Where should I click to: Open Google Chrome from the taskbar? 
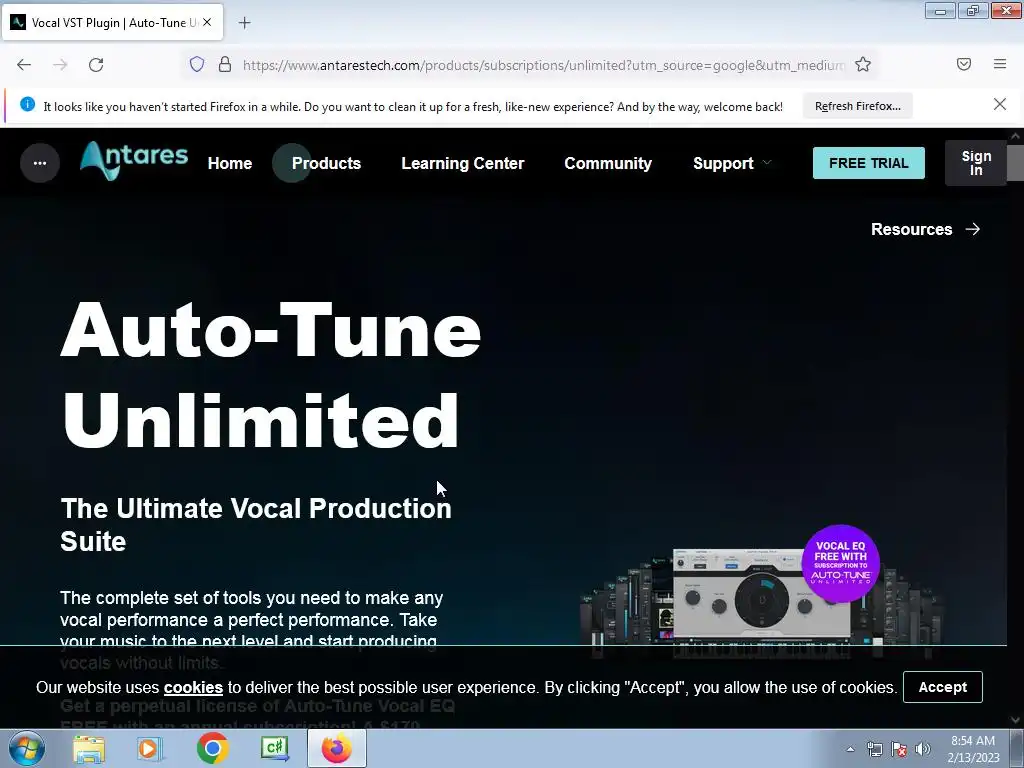pyautogui.click(x=212, y=748)
